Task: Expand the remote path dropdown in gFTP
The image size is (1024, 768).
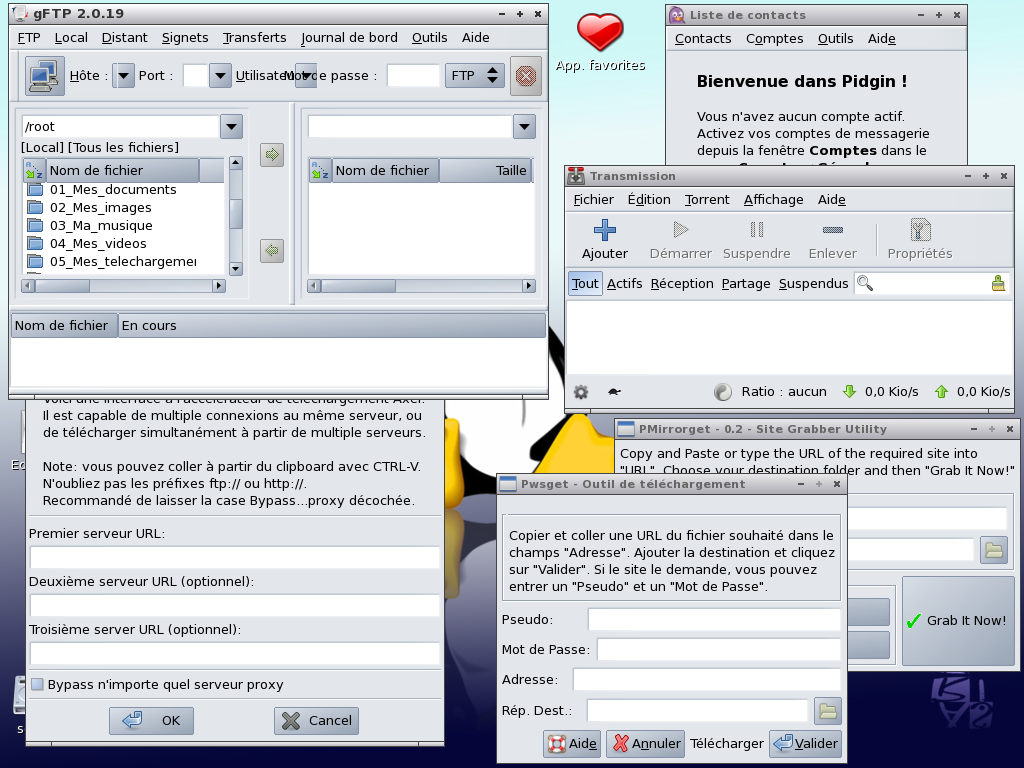Action: click(x=524, y=127)
